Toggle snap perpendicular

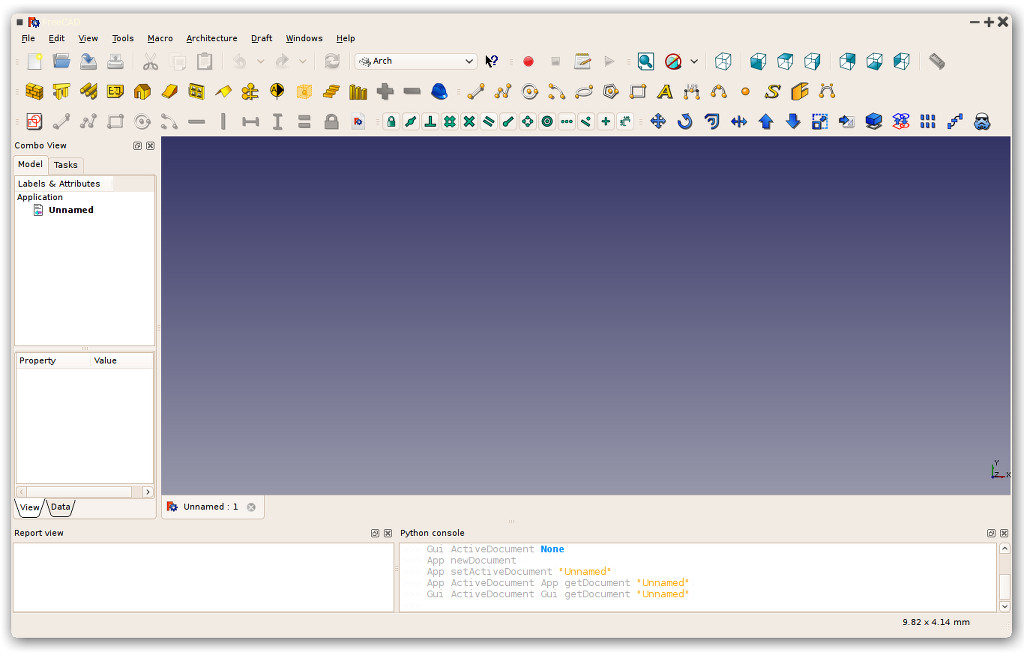[430, 121]
